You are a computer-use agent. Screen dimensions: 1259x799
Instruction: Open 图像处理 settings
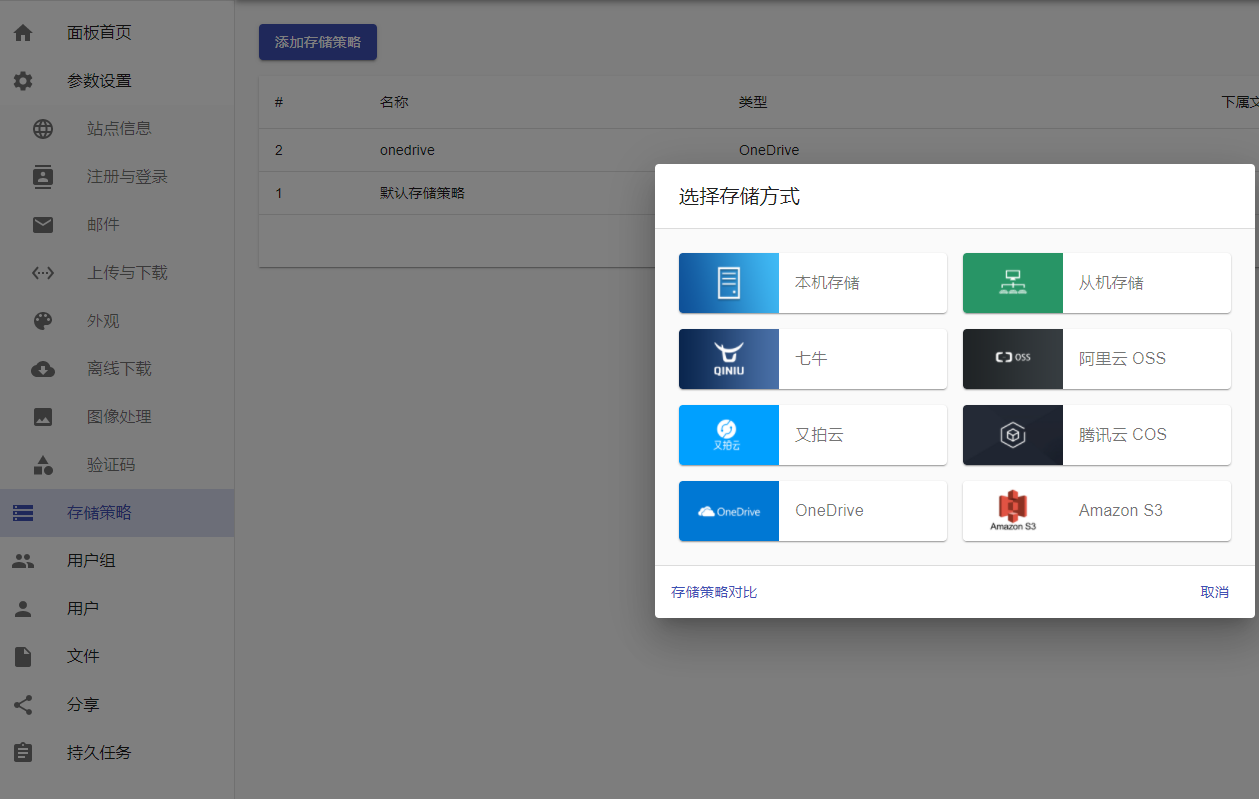coord(117,417)
